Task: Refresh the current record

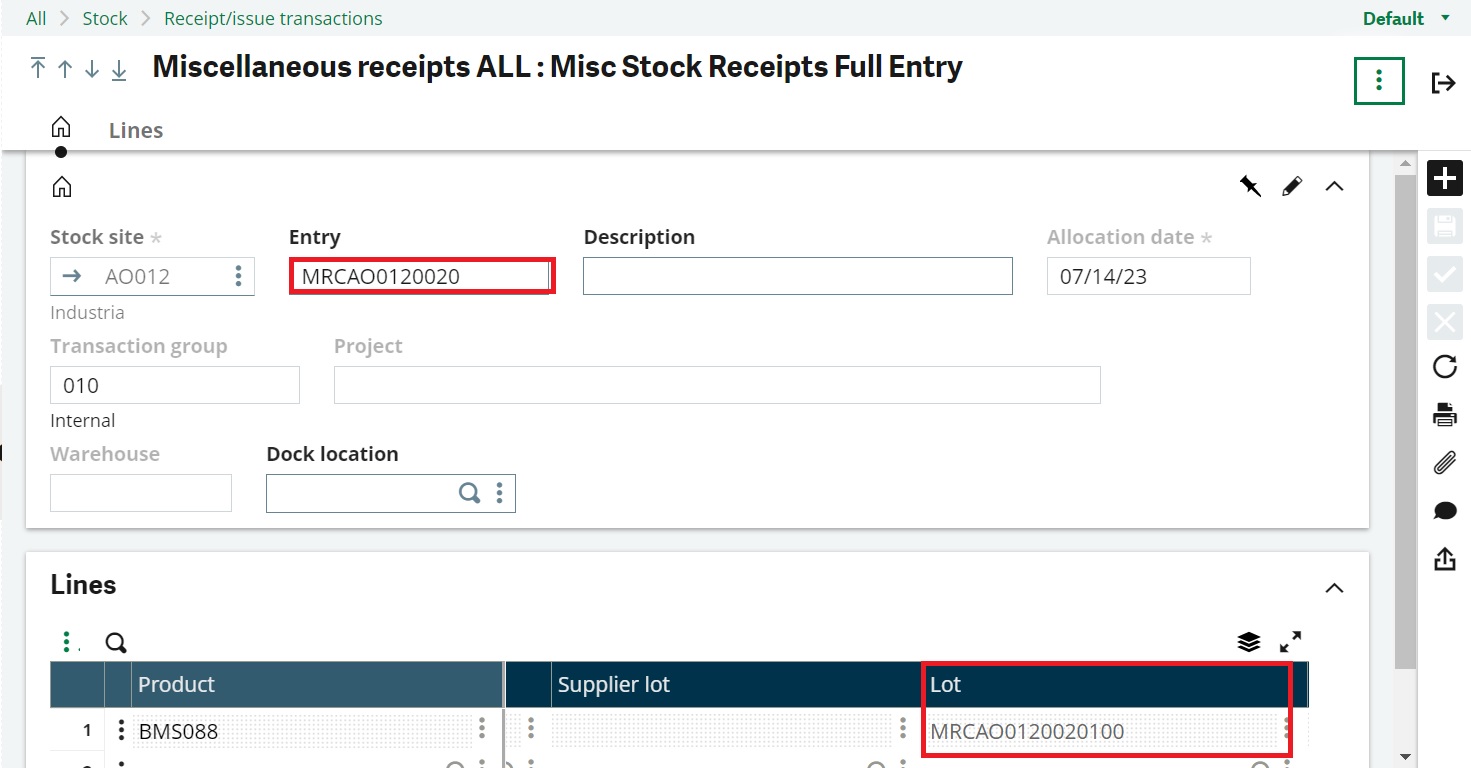Action: coord(1444,367)
